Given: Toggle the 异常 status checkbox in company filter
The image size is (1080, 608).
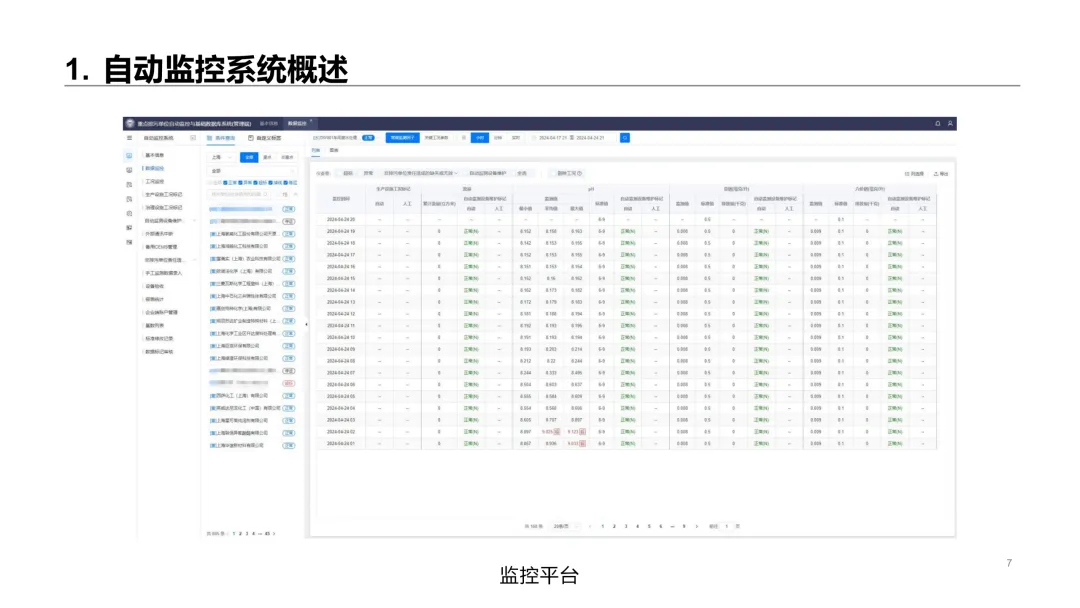Looking at the screenshot, I should [x=240, y=182].
